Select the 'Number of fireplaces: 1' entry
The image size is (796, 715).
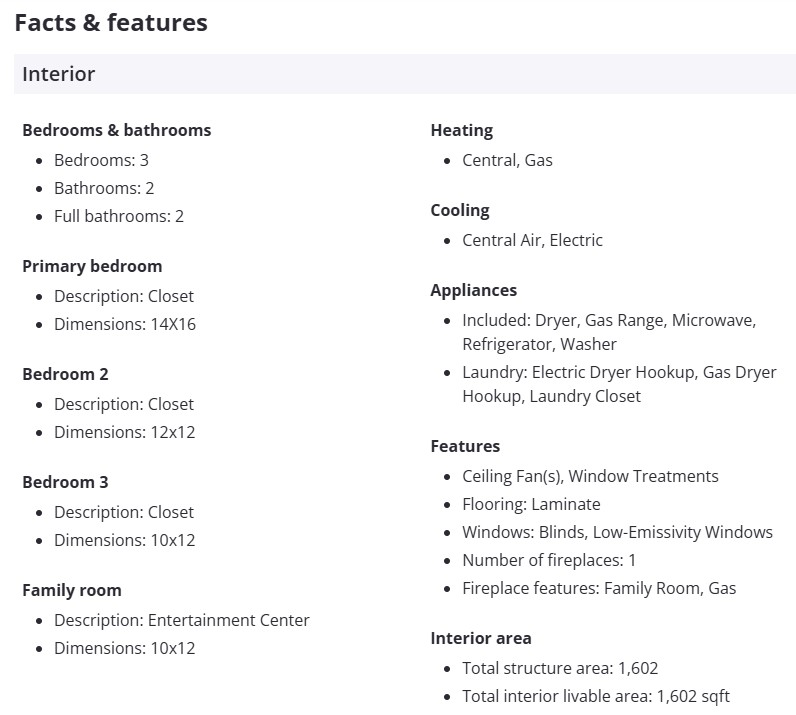[549, 560]
